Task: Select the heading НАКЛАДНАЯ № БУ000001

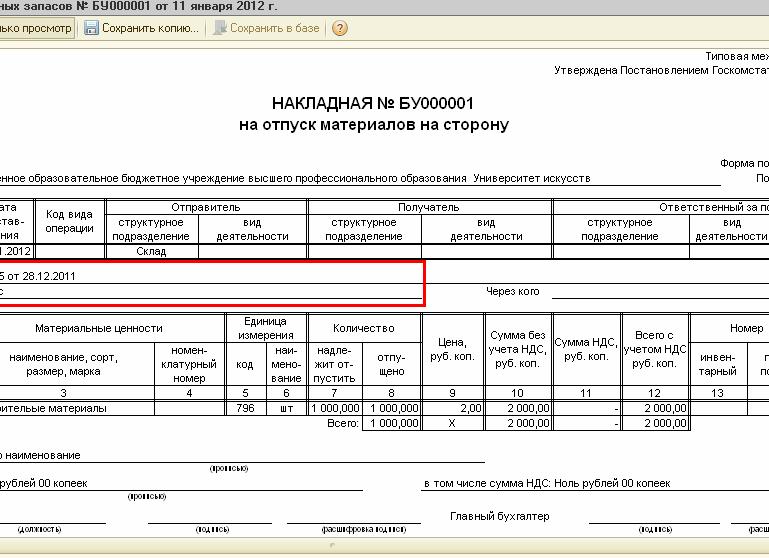Action: pos(373,103)
